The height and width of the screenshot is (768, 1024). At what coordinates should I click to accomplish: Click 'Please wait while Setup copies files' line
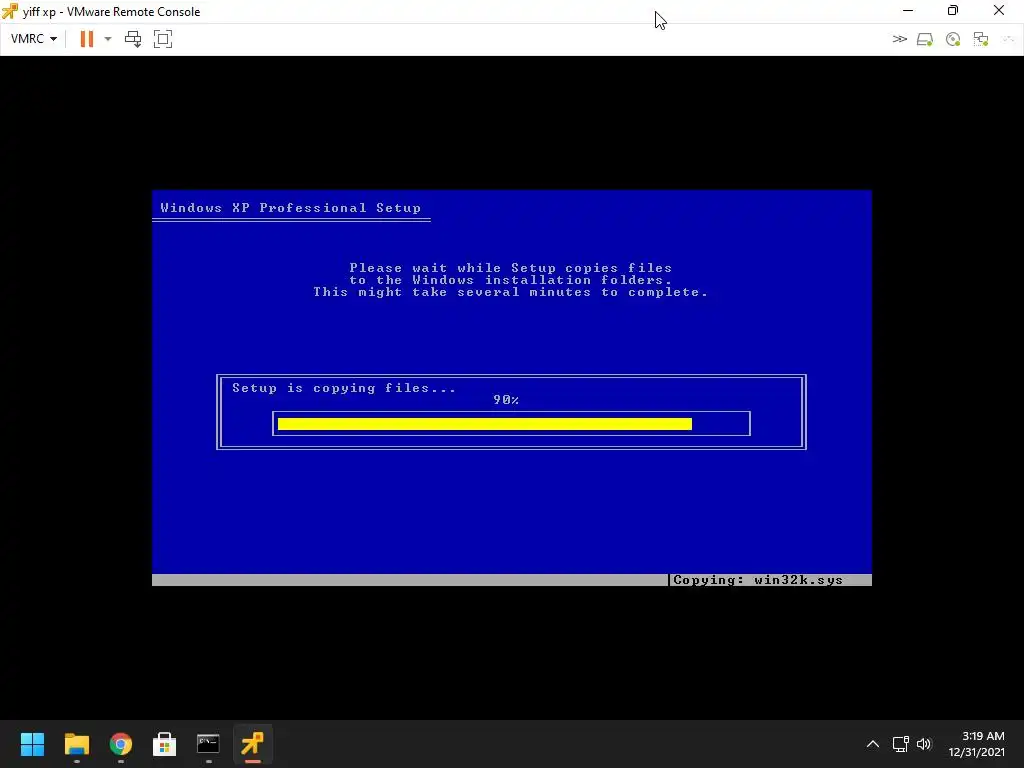click(x=511, y=268)
